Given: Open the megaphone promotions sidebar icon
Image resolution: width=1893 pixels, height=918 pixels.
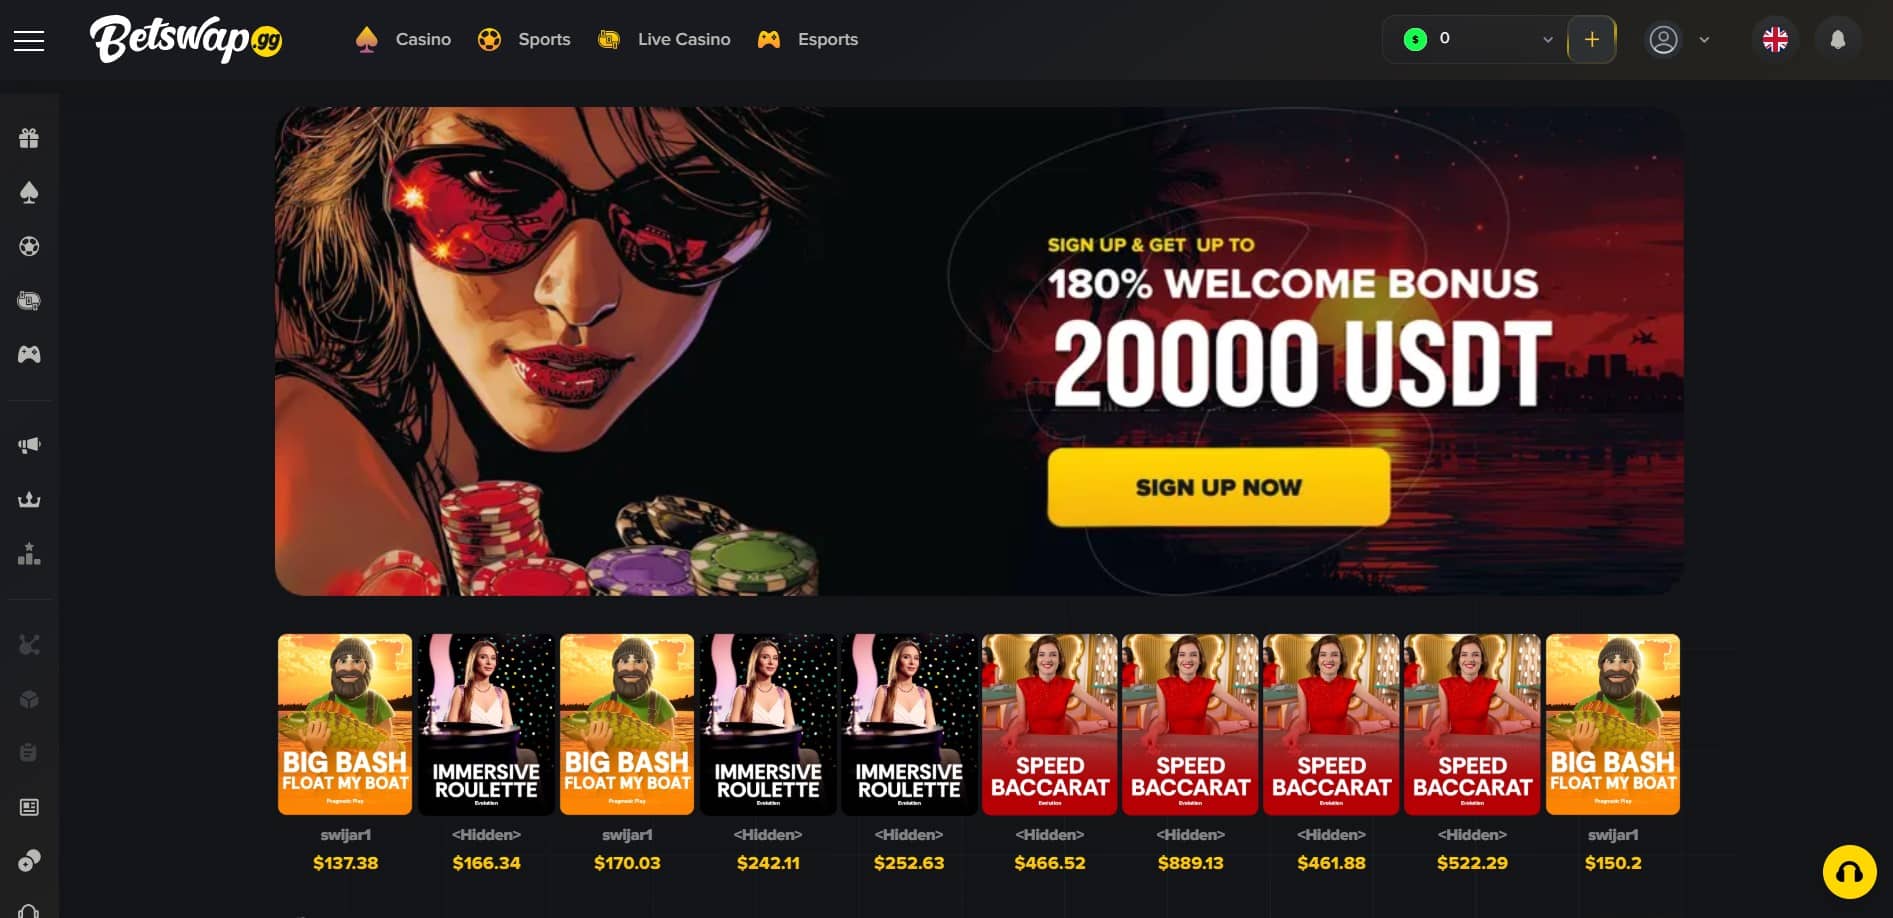Looking at the screenshot, I should (x=29, y=445).
